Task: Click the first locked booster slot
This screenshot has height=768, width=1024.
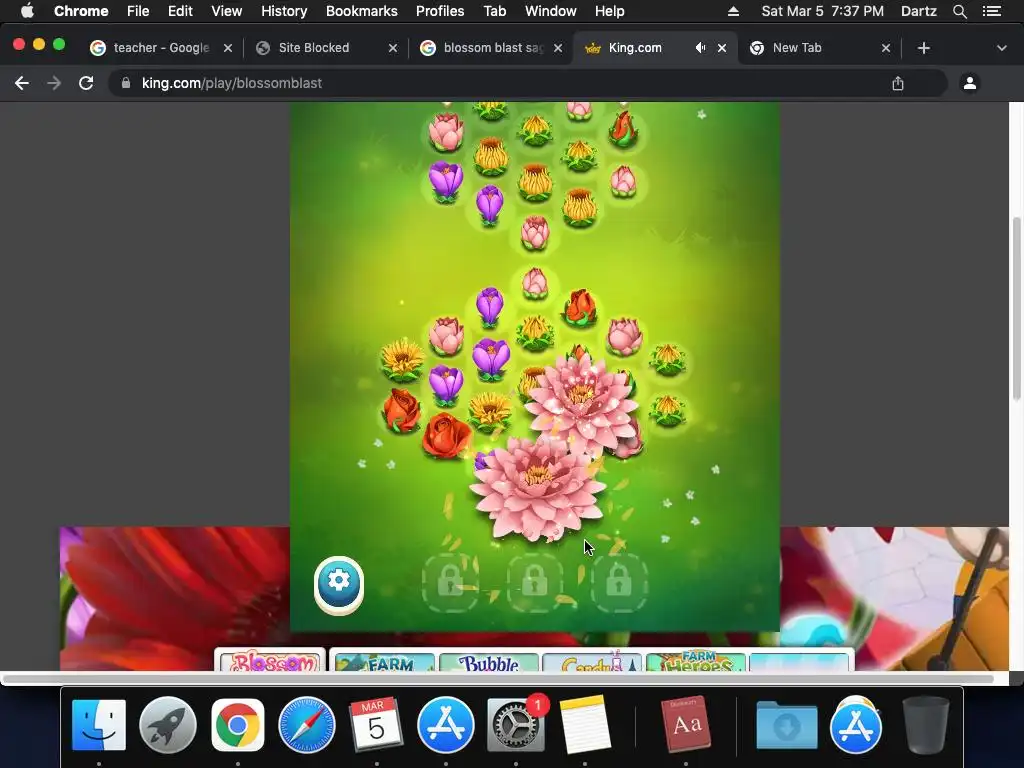Action: pyautogui.click(x=451, y=582)
